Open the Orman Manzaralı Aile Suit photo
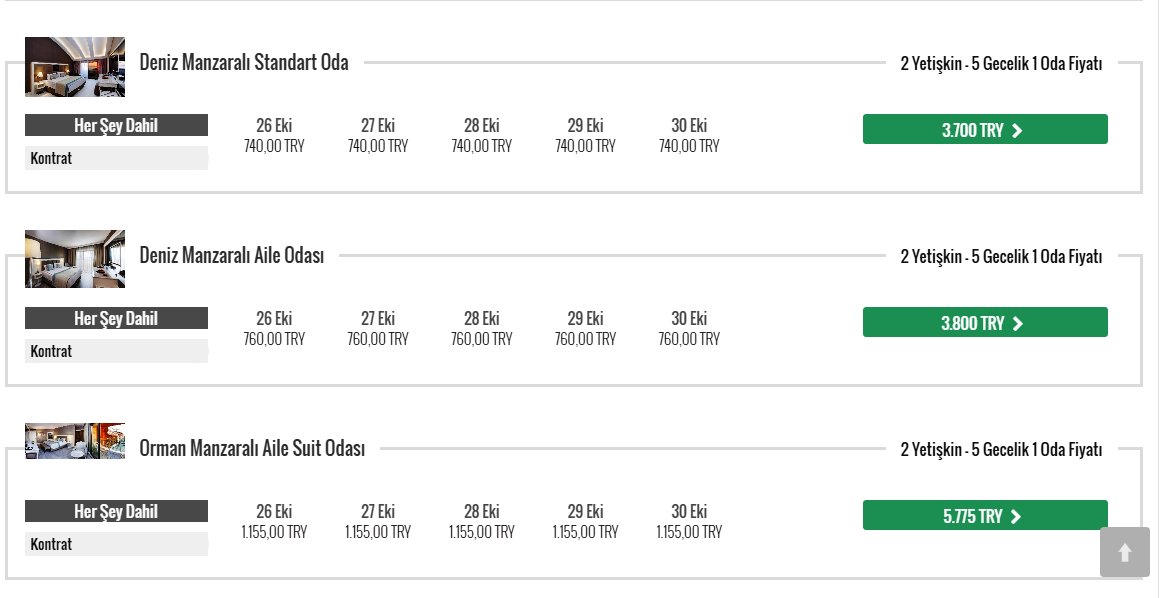Image resolution: width=1159 pixels, height=598 pixels. pos(75,441)
